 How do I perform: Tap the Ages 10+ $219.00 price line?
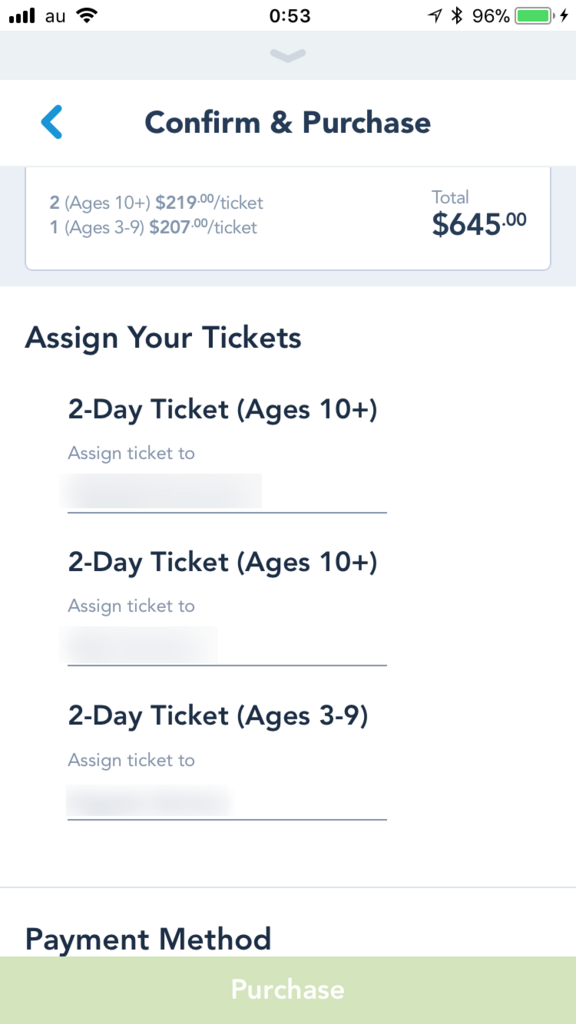point(156,203)
